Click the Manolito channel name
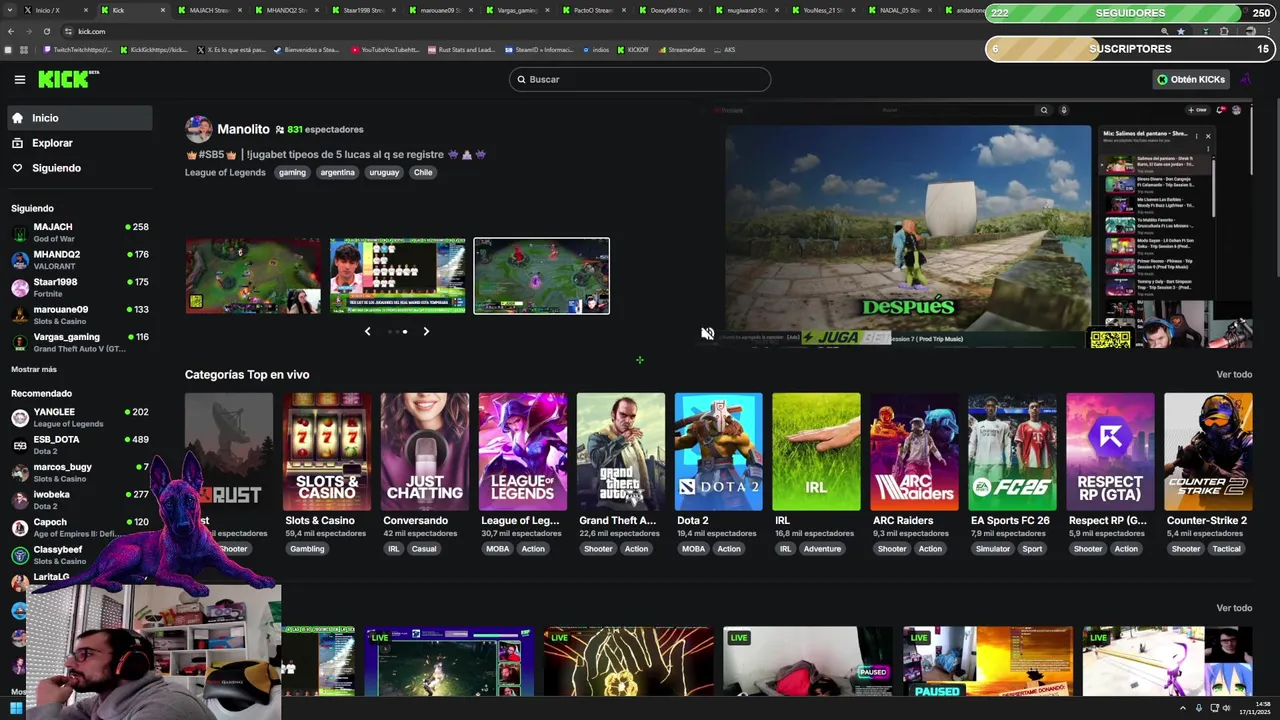The height and width of the screenshot is (720, 1280). click(243, 129)
